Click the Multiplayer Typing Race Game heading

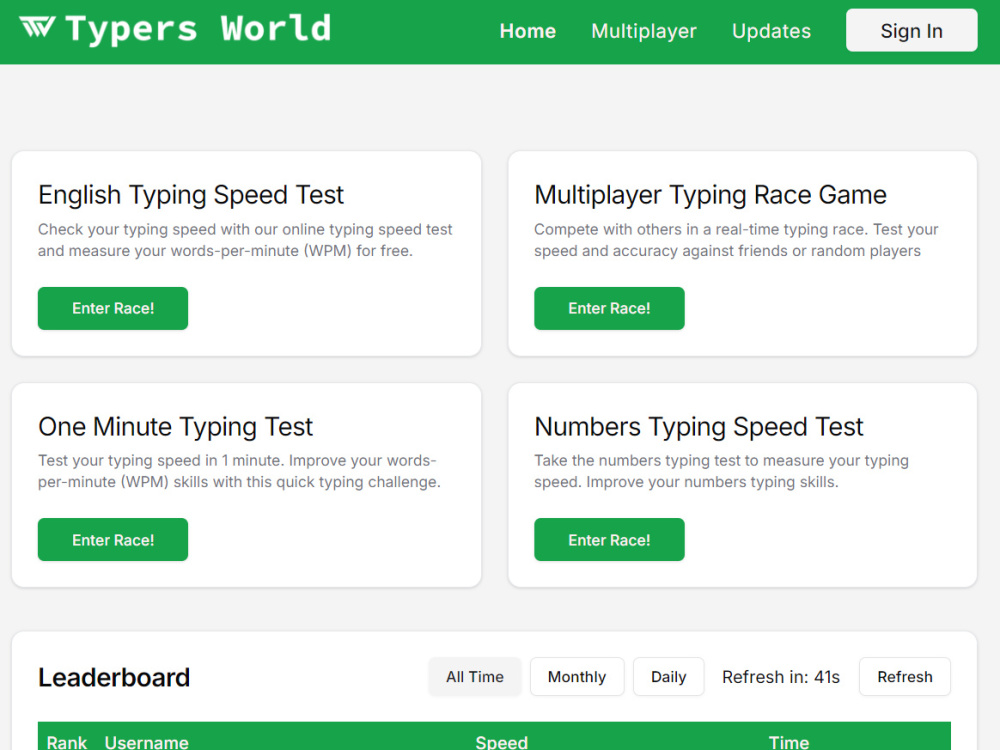tap(710, 195)
